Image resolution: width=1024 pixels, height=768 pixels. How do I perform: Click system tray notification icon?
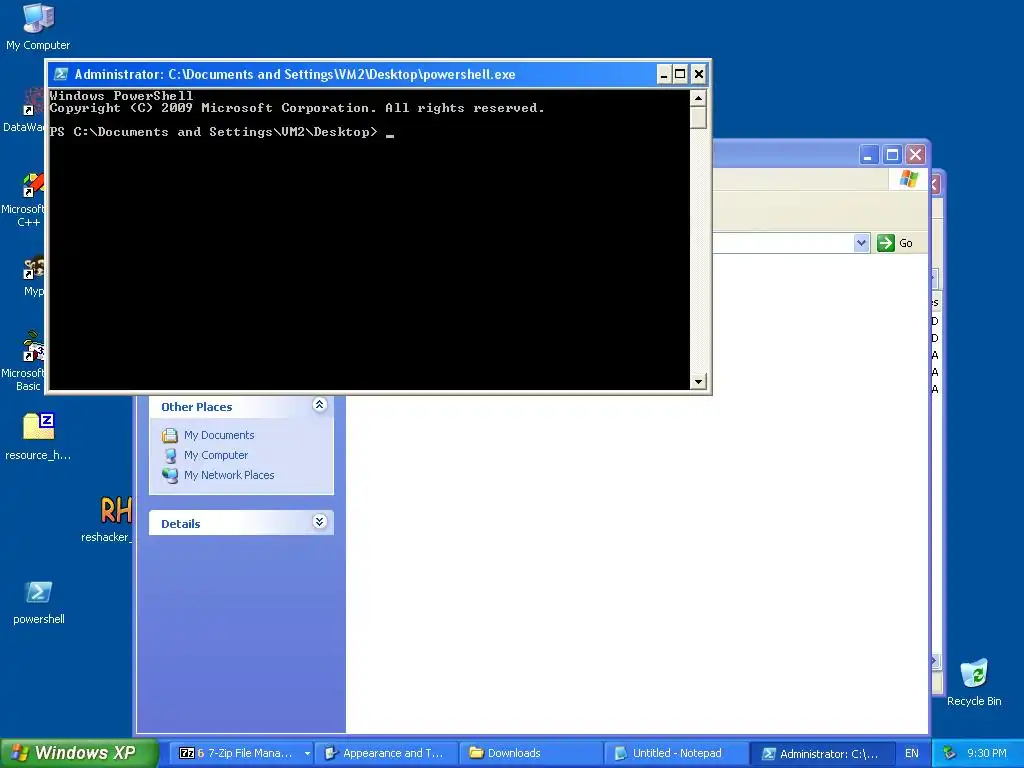pos(950,753)
